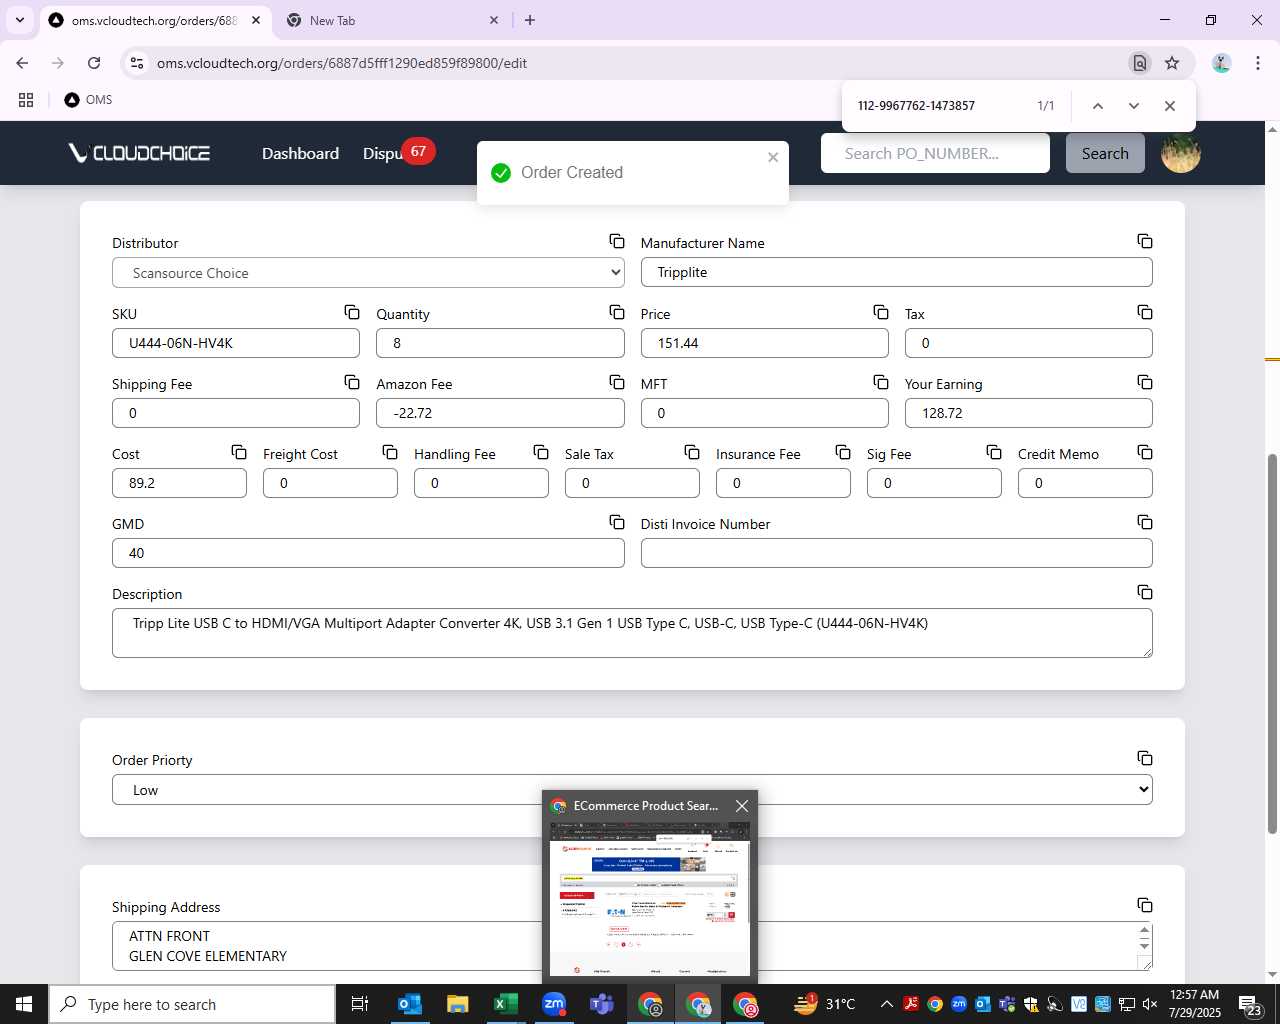Viewport: 1280px width, 1024px height.
Task: Open the user profile avatar
Action: (x=1181, y=153)
